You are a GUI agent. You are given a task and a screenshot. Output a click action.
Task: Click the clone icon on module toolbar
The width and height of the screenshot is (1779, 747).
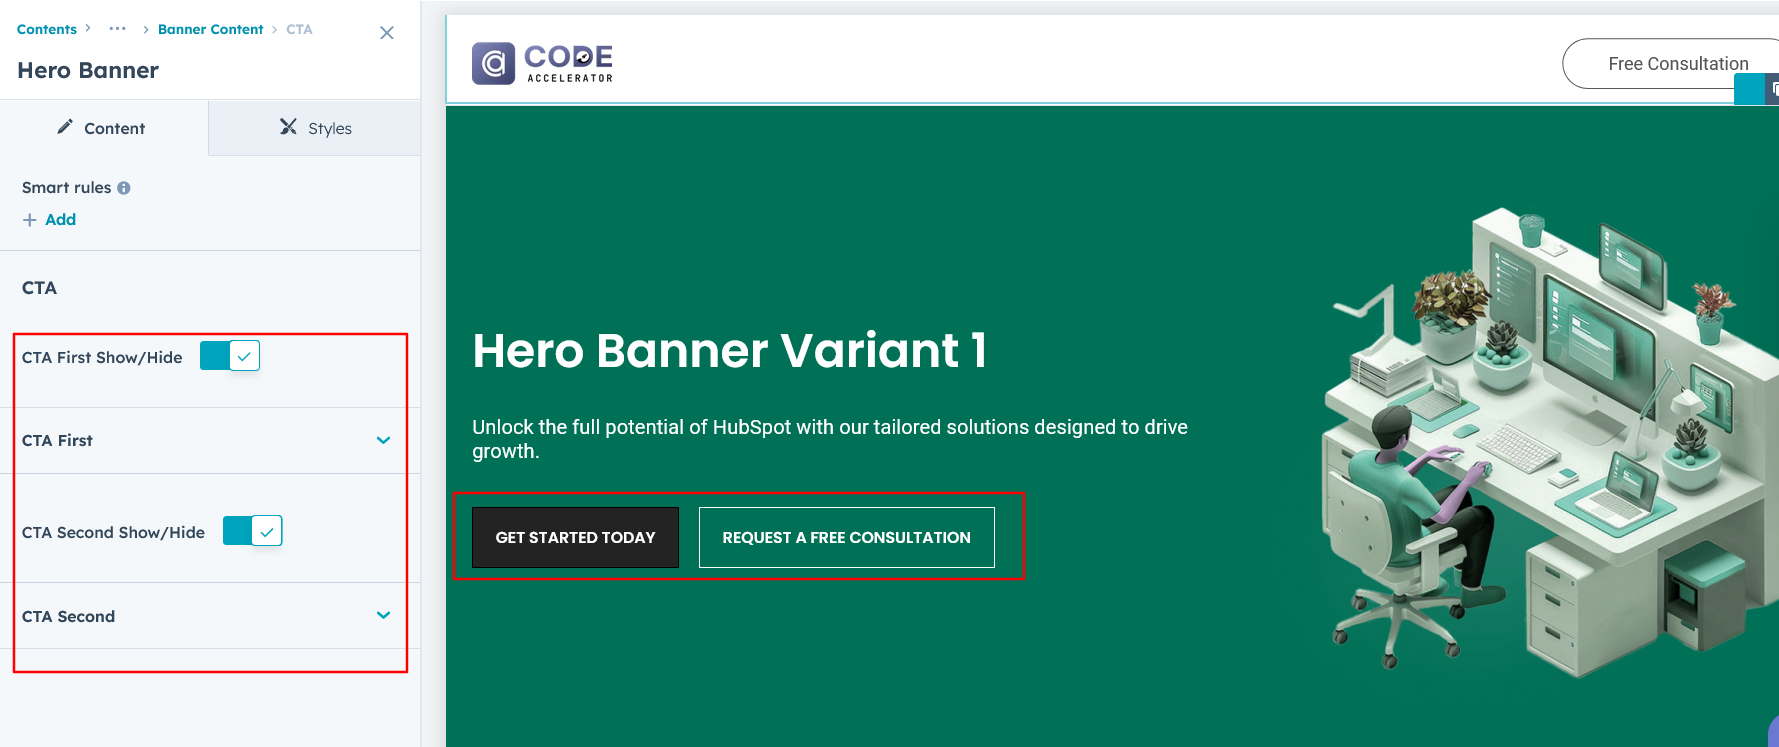[1773, 90]
